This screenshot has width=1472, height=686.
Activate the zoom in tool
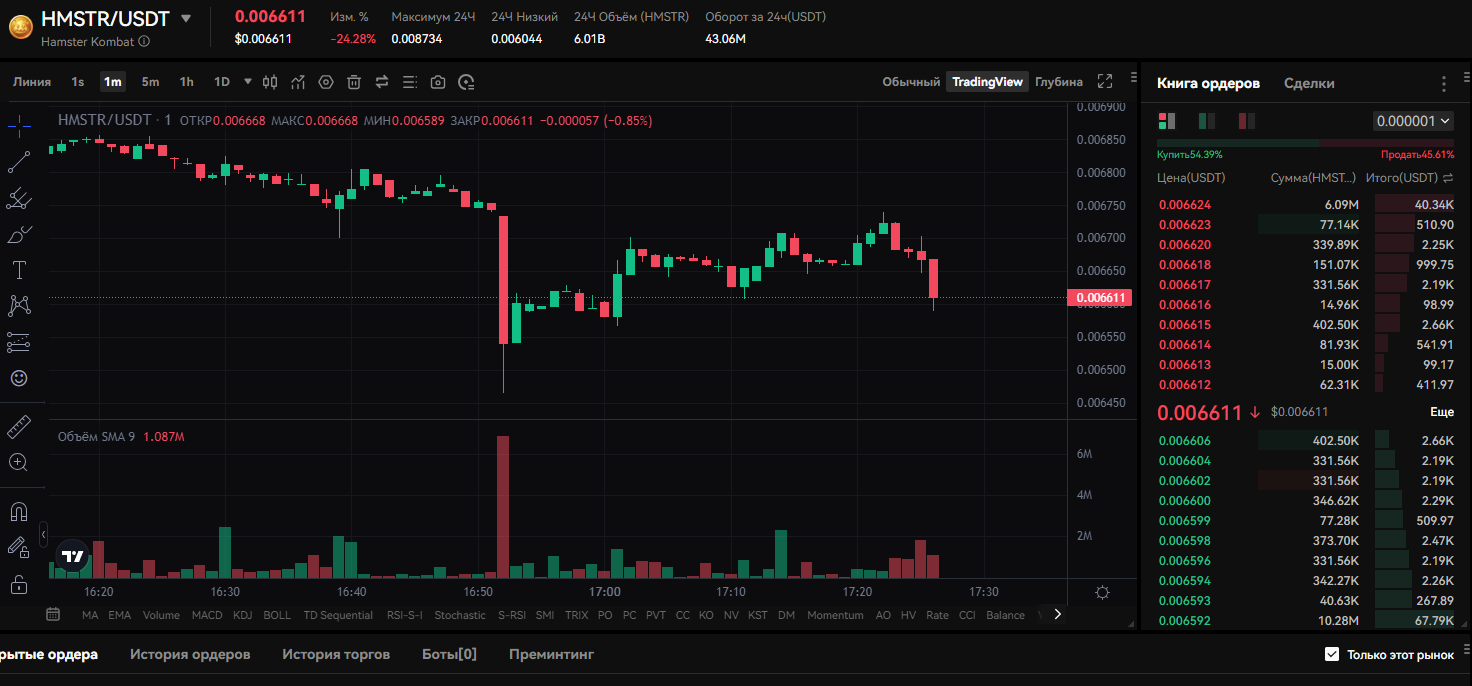(x=19, y=462)
